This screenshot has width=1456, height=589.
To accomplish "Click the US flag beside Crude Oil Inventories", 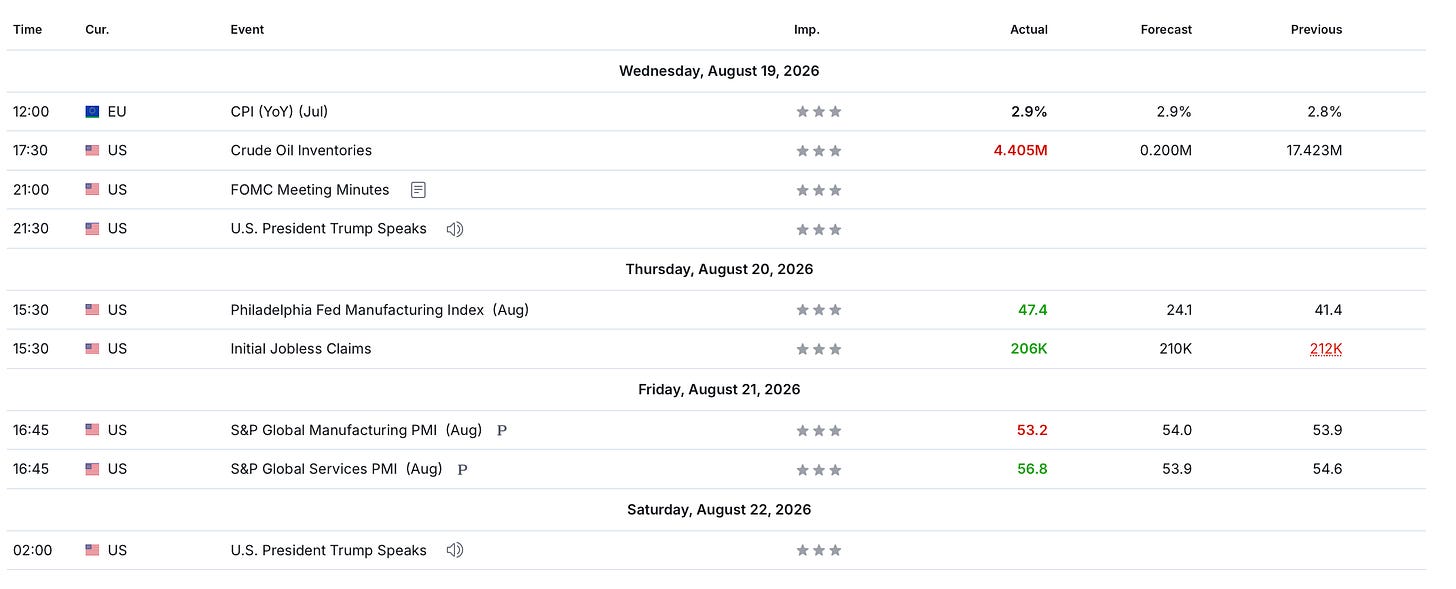I will [x=92, y=151].
